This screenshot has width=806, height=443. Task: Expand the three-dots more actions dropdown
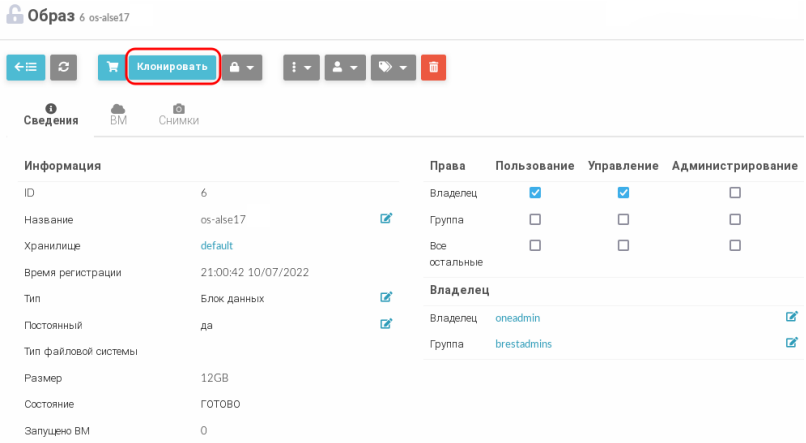[302, 67]
